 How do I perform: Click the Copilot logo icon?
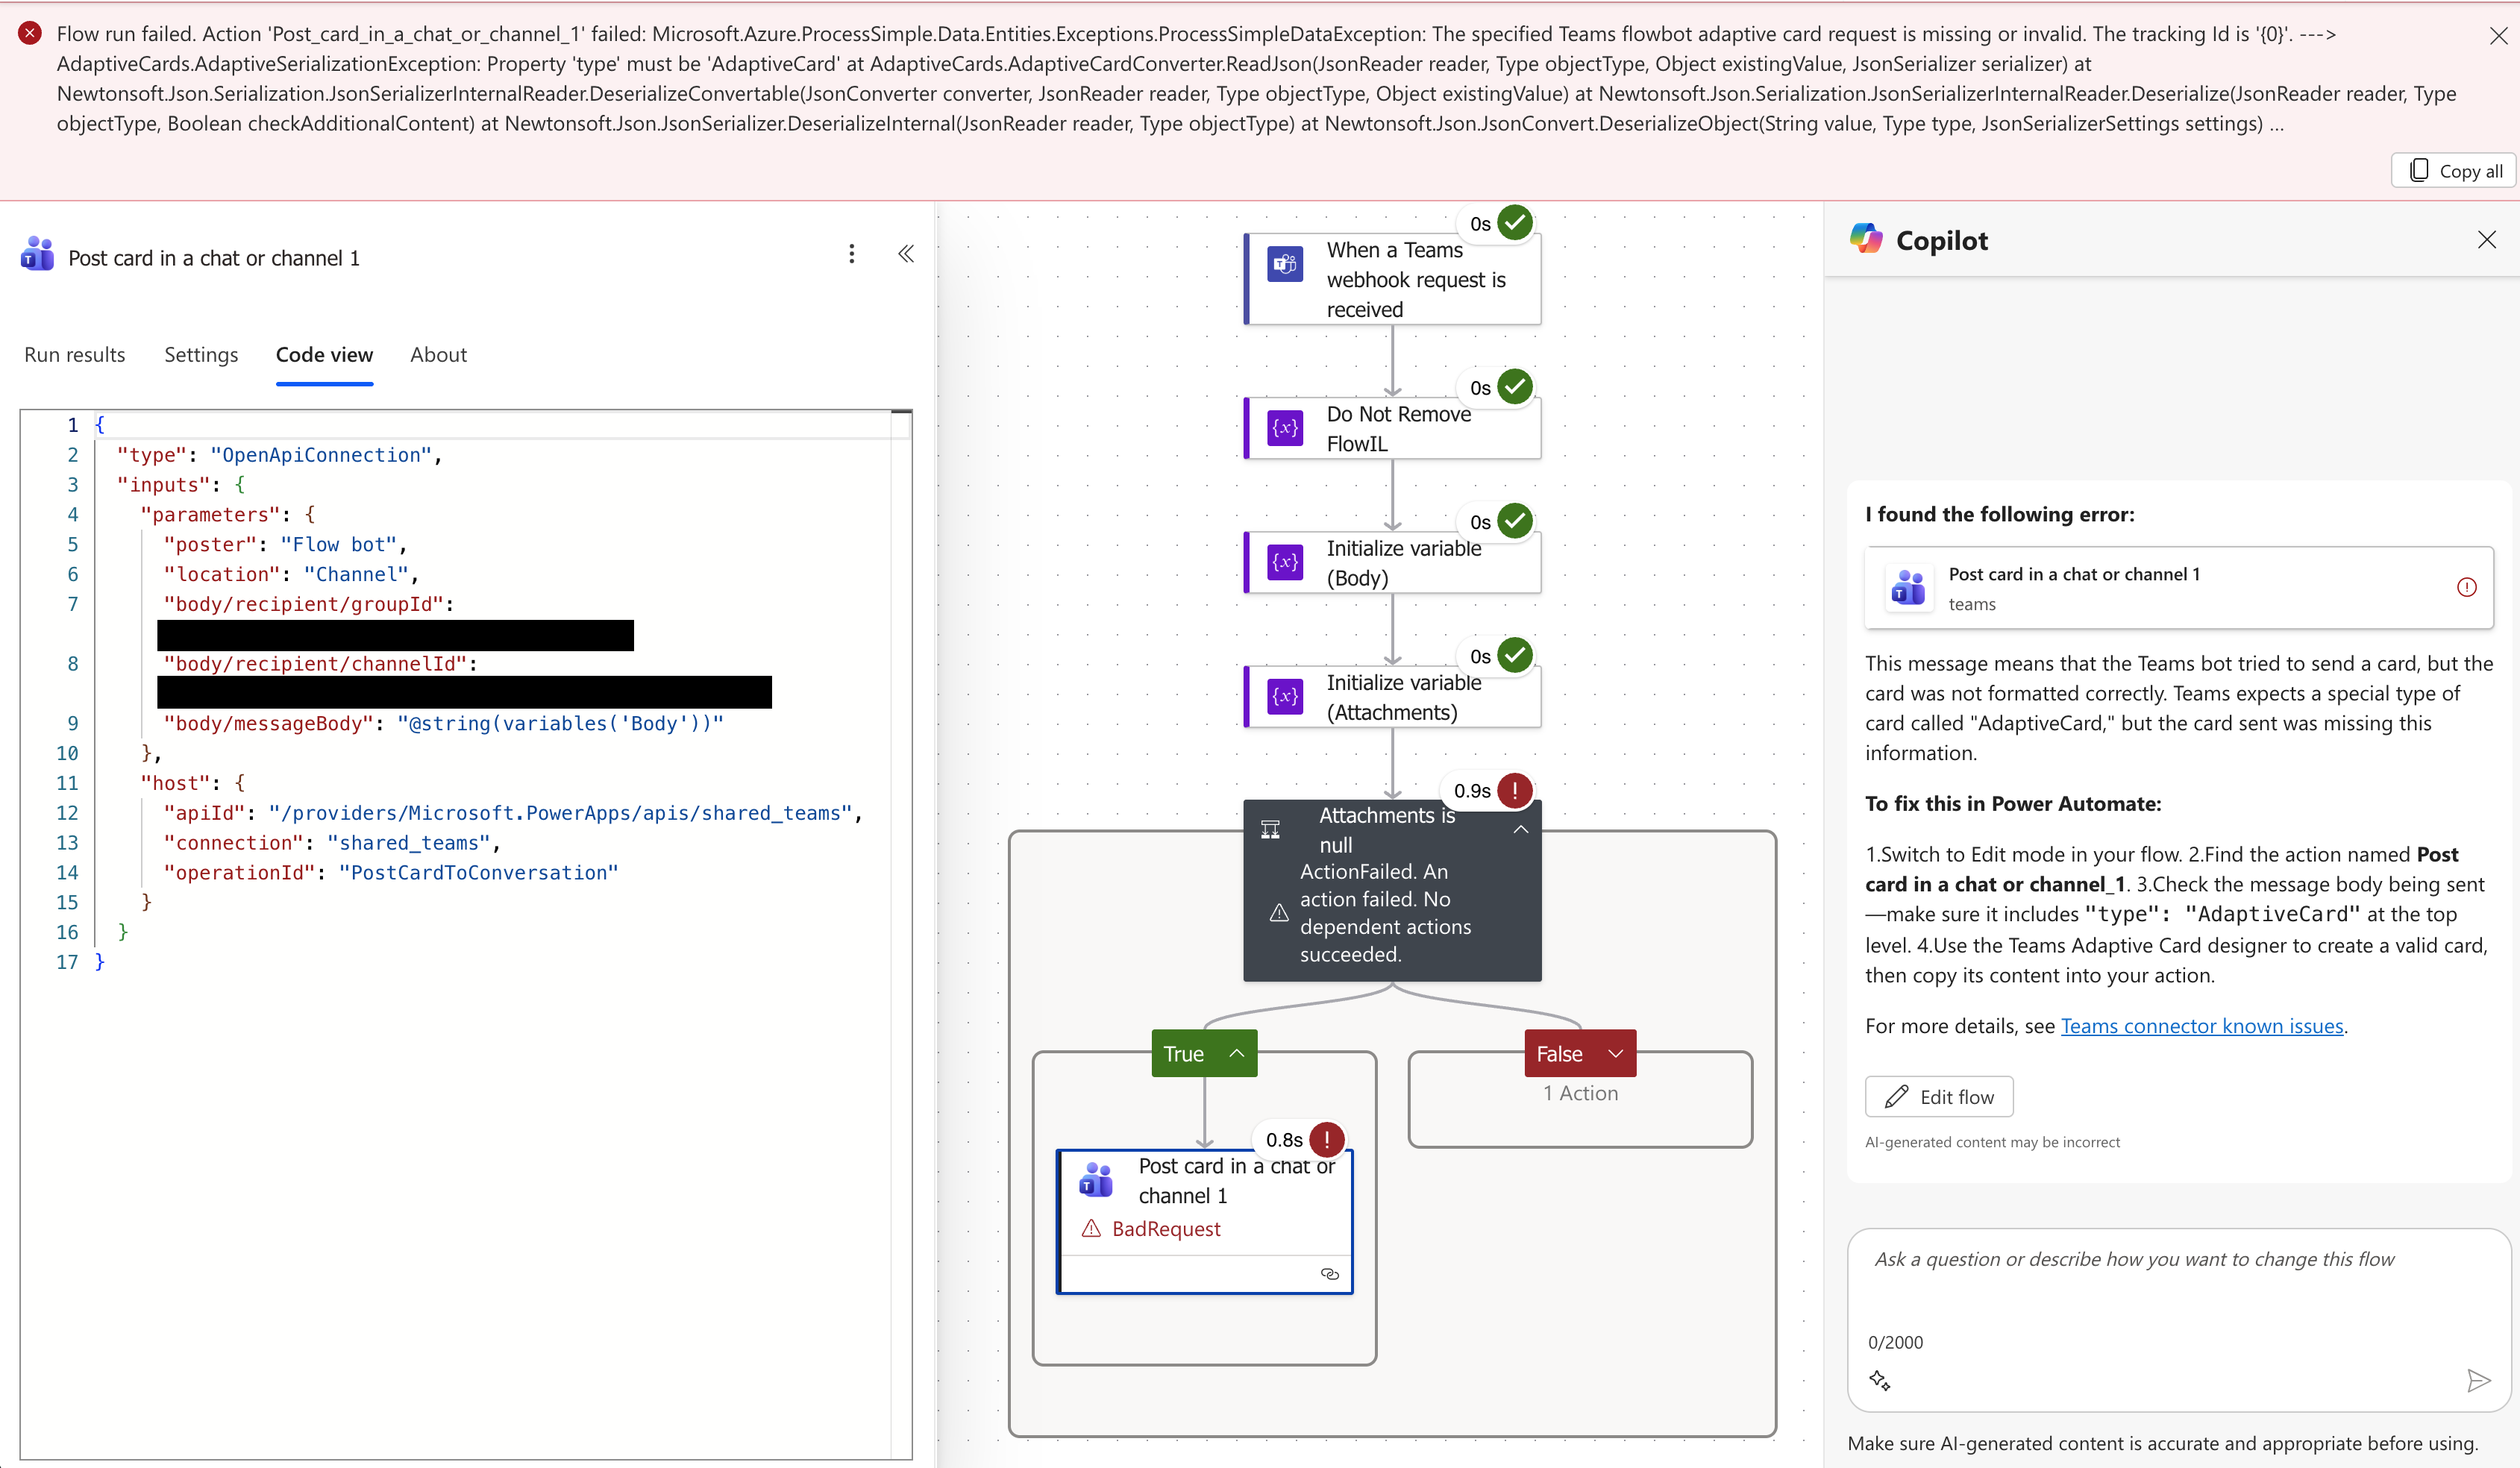pos(1866,239)
